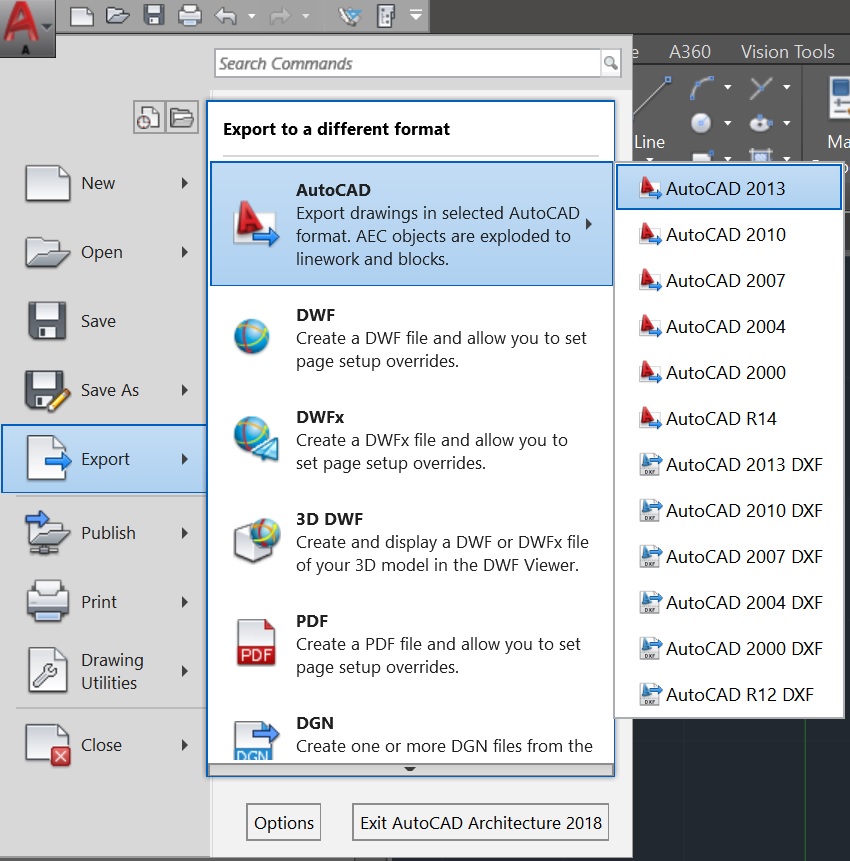The width and height of the screenshot is (850, 861).
Task: Select Close in the application menu
Action: (x=104, y=745)
